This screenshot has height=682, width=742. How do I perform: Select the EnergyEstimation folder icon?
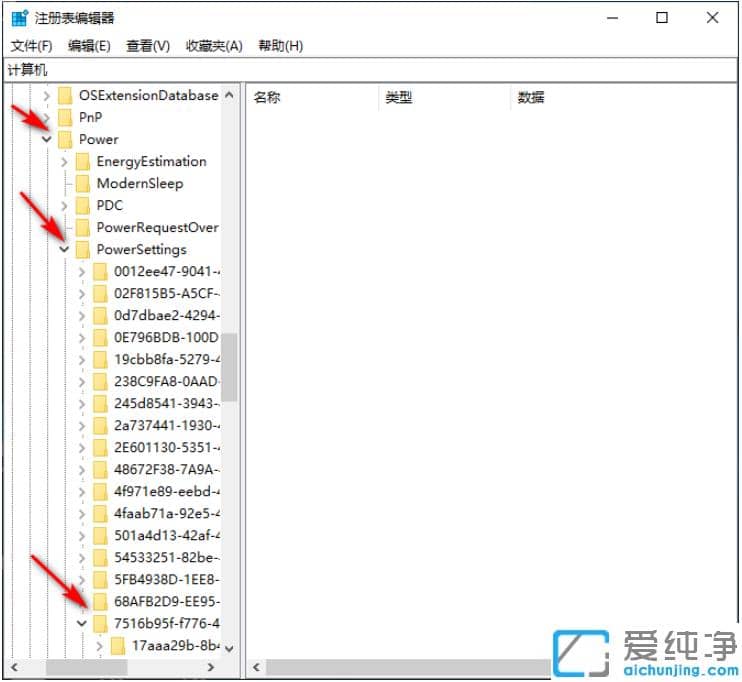pos(82,161)
